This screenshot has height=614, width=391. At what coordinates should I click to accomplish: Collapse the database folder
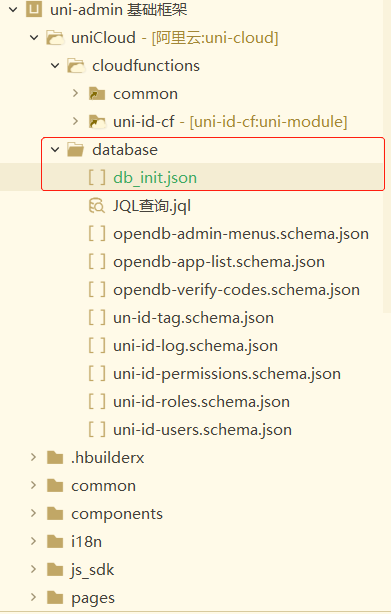[55, 150]
